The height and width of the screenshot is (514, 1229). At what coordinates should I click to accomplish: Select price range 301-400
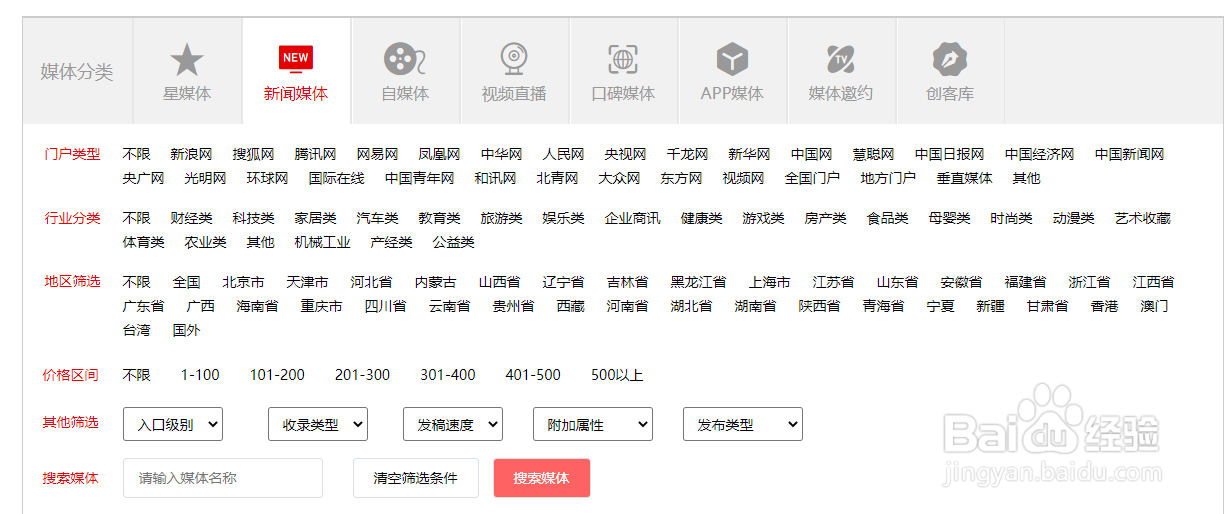(x=448, y=375)
